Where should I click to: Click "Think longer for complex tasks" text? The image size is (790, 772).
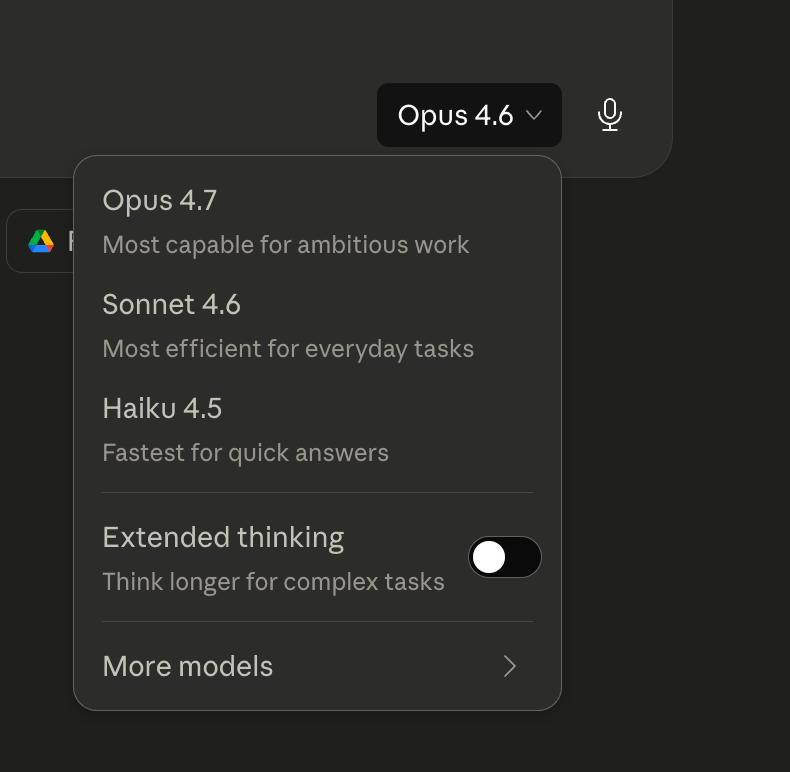point(273,582)
